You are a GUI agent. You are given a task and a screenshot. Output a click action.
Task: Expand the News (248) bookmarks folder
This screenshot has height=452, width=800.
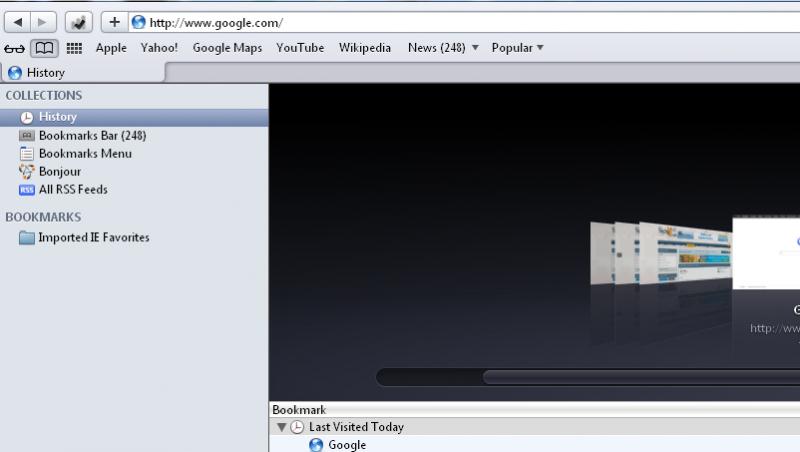coord(443,48)
